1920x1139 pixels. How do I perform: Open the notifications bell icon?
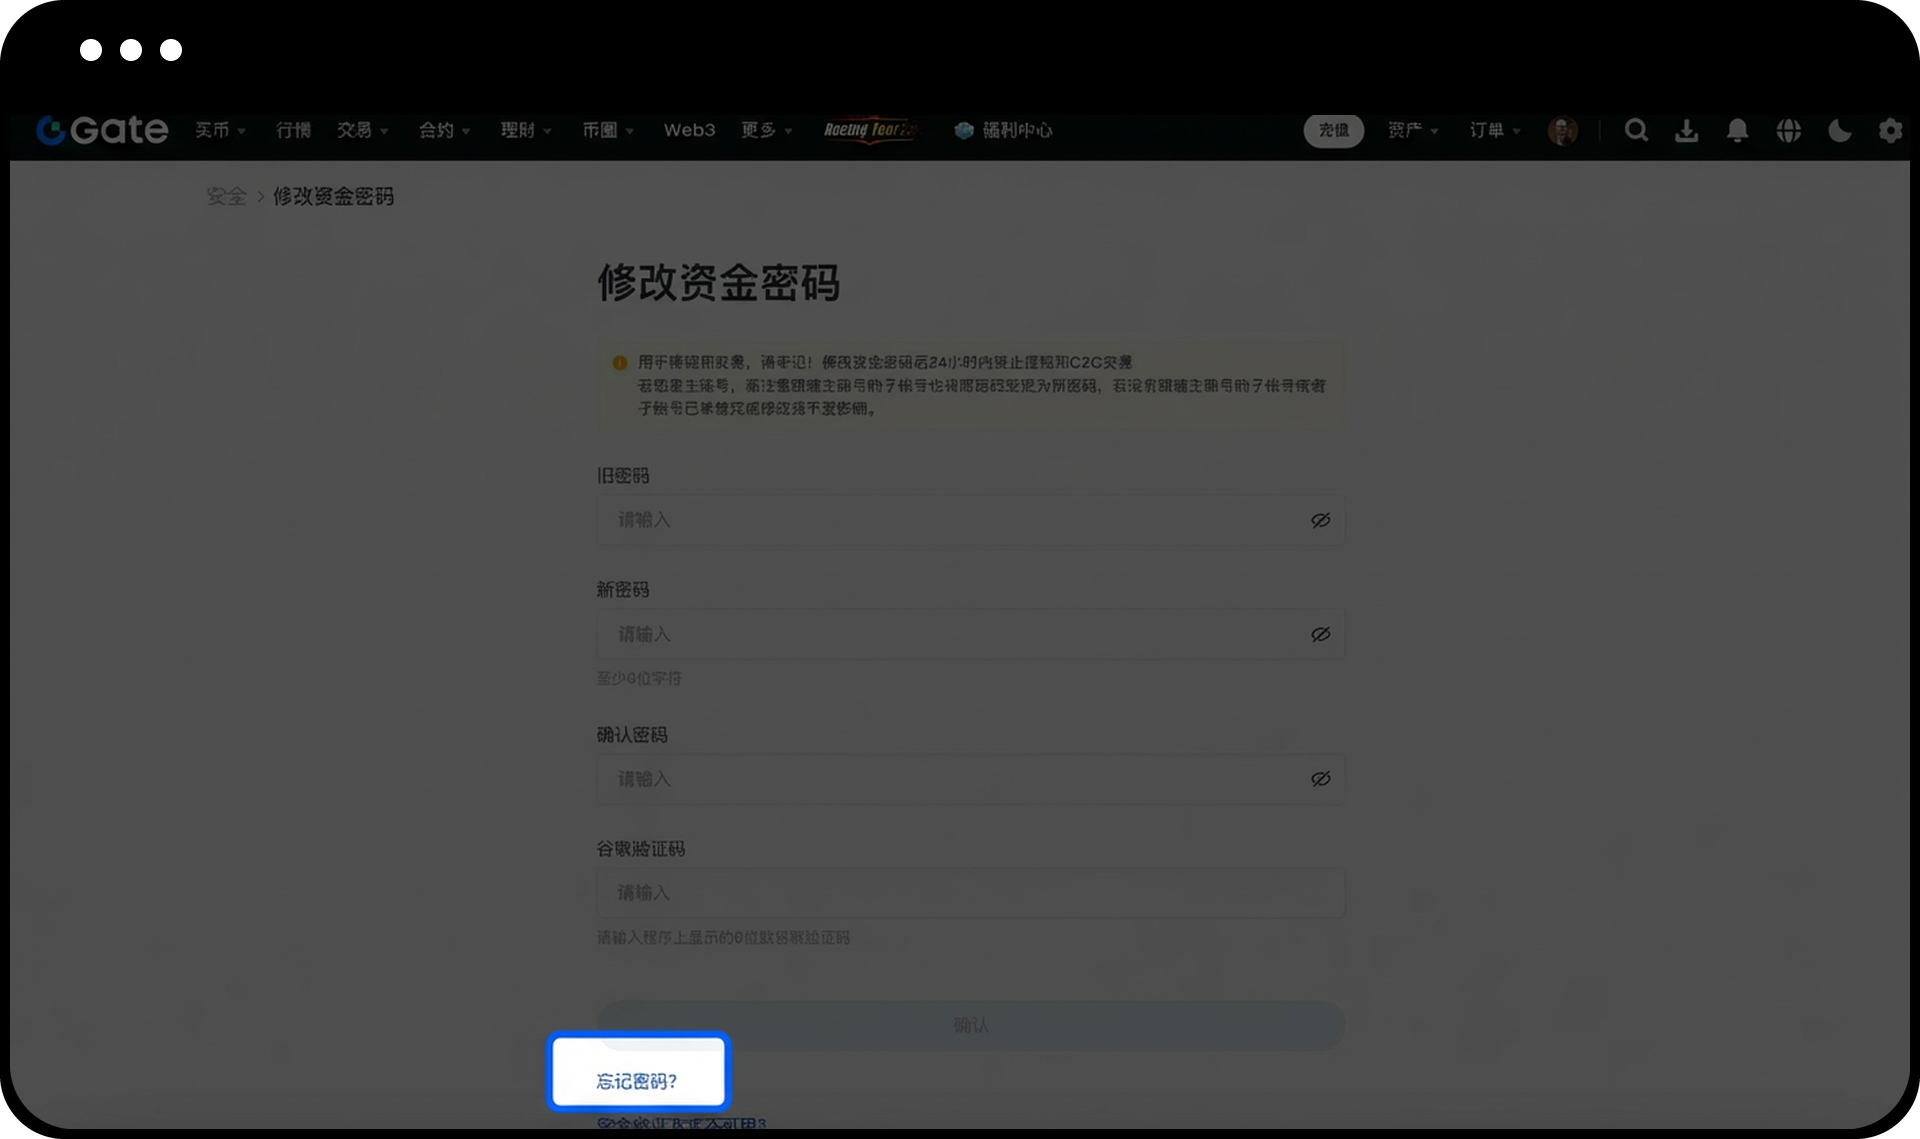(x=1737, y=130)
